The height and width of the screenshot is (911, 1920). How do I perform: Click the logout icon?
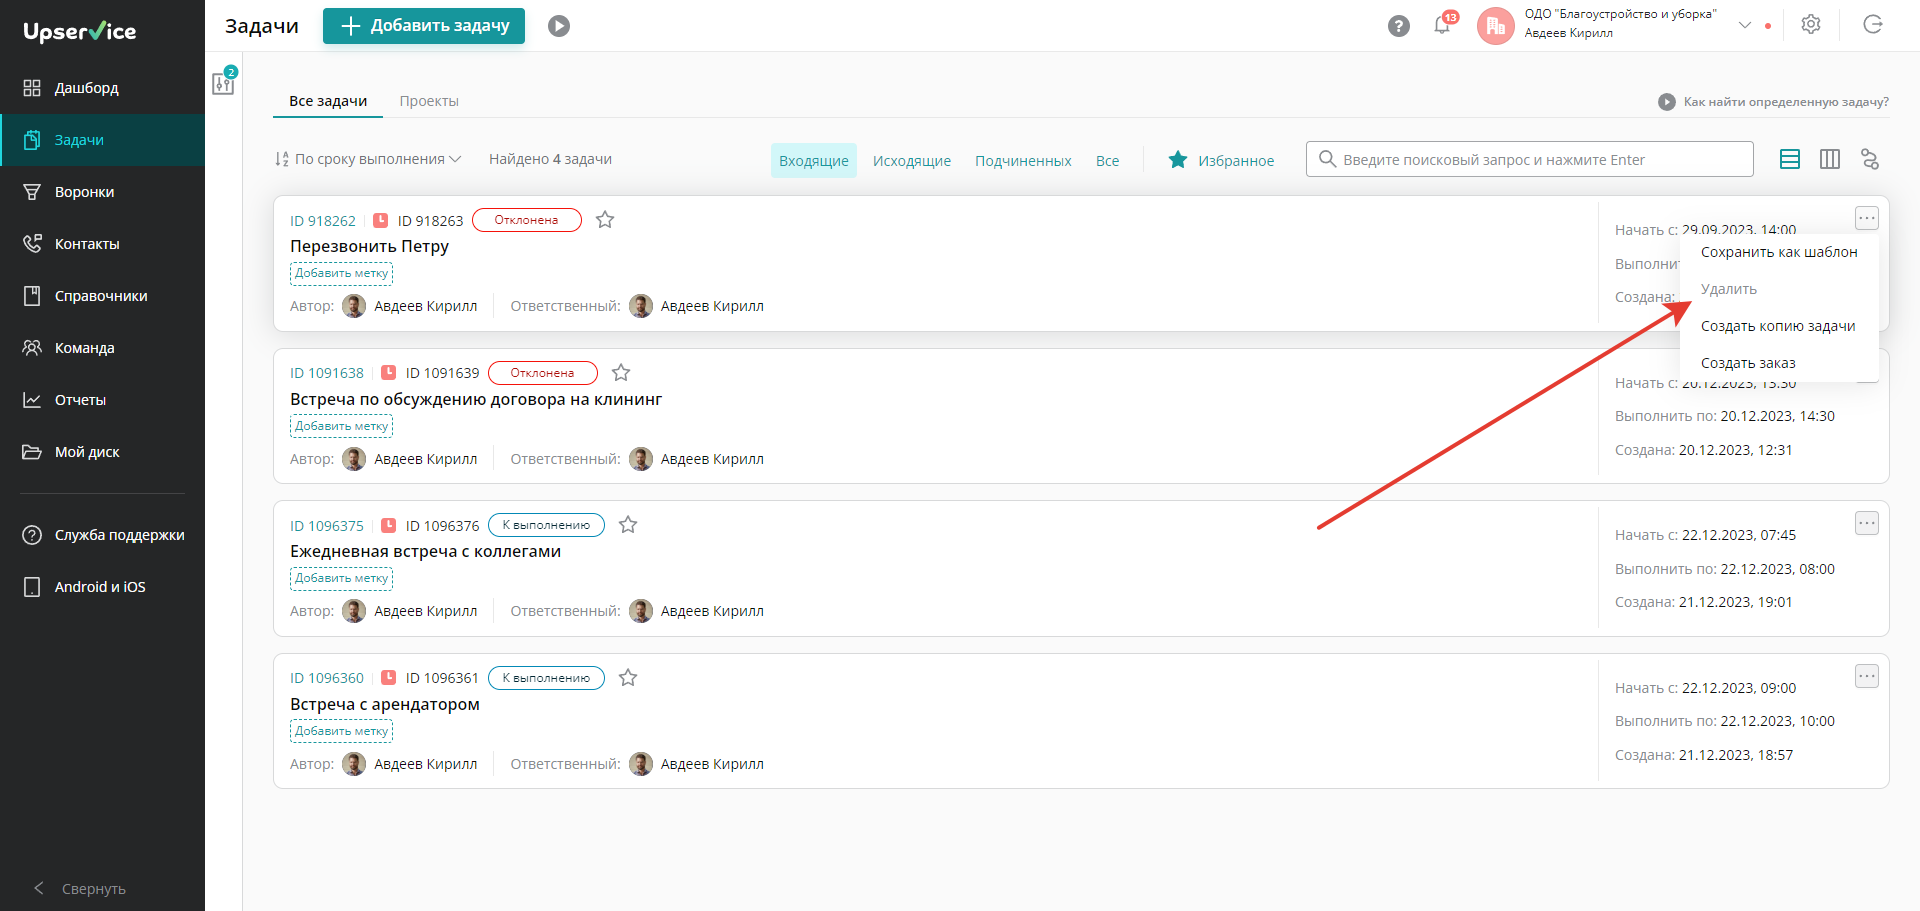(1873, 25)
